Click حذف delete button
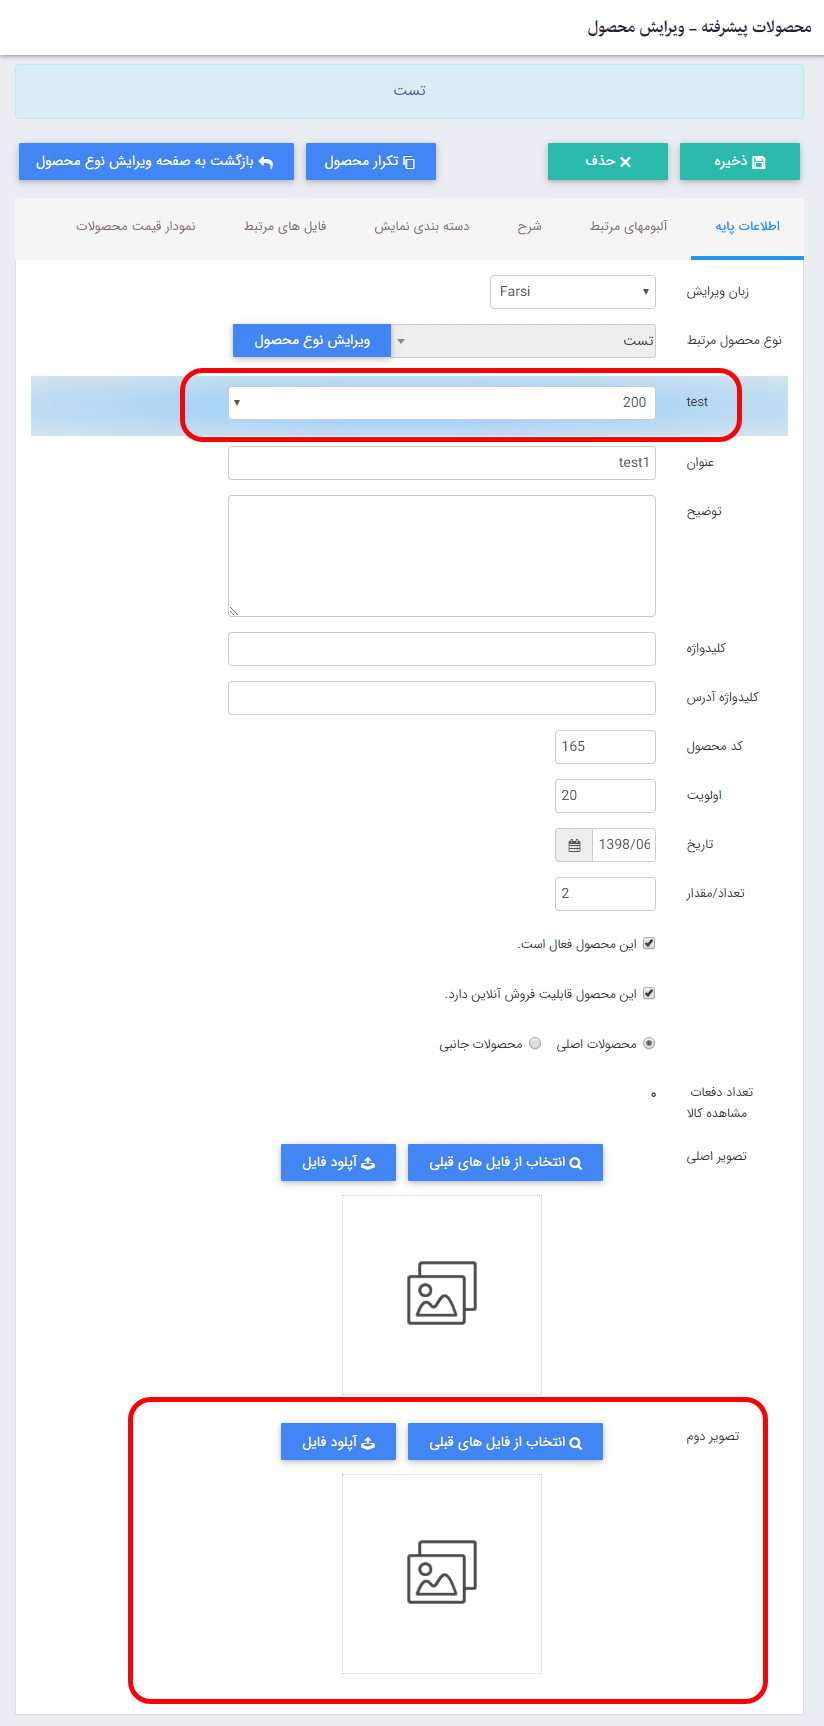The width and height of the screenshot is (824, 1726). [x=607, y=162]
